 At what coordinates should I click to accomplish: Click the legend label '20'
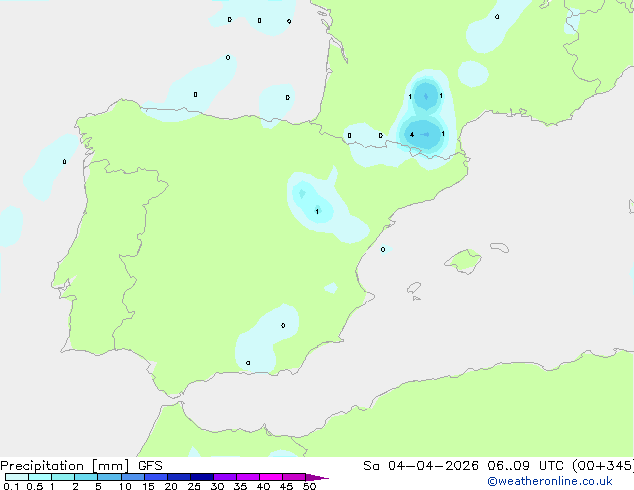coord(171,486)
